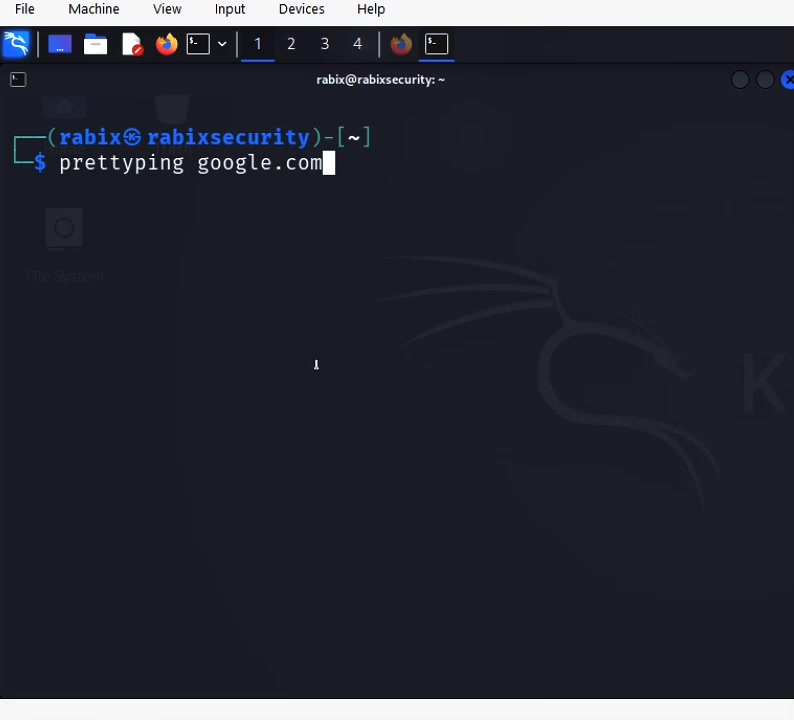Open the View menu
794x720 pixels.
tap(167, 9)
